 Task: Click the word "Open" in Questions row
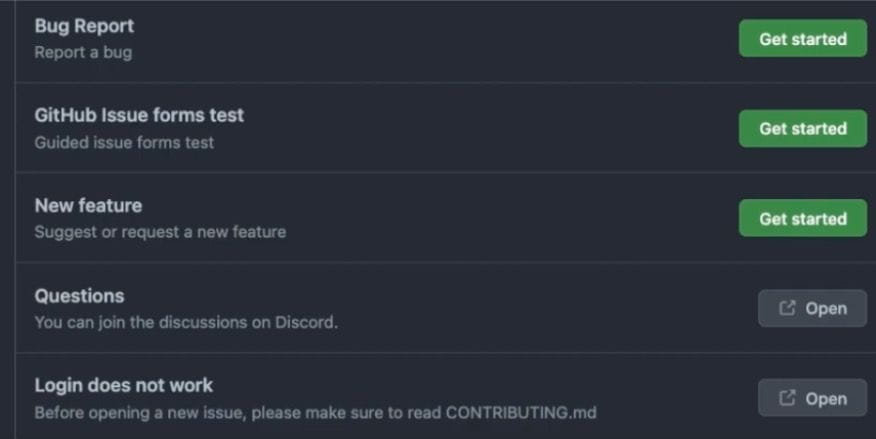826,308
